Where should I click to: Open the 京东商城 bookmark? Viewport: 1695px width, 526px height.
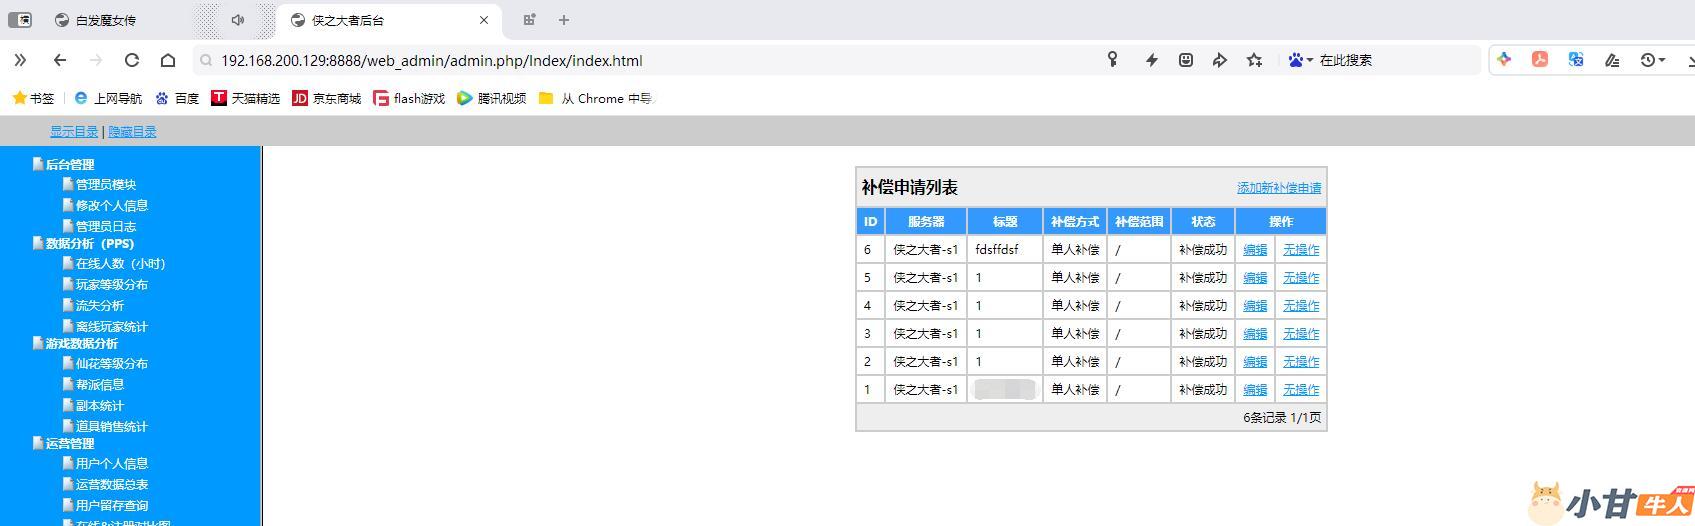(327, 98)
